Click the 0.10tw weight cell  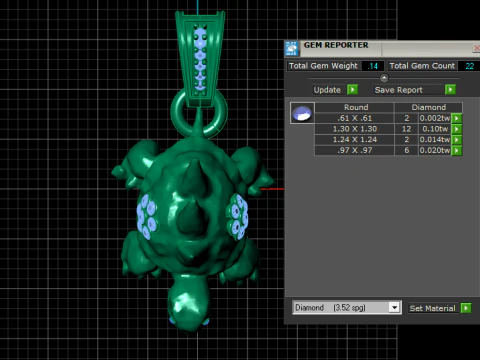point(435,129)
